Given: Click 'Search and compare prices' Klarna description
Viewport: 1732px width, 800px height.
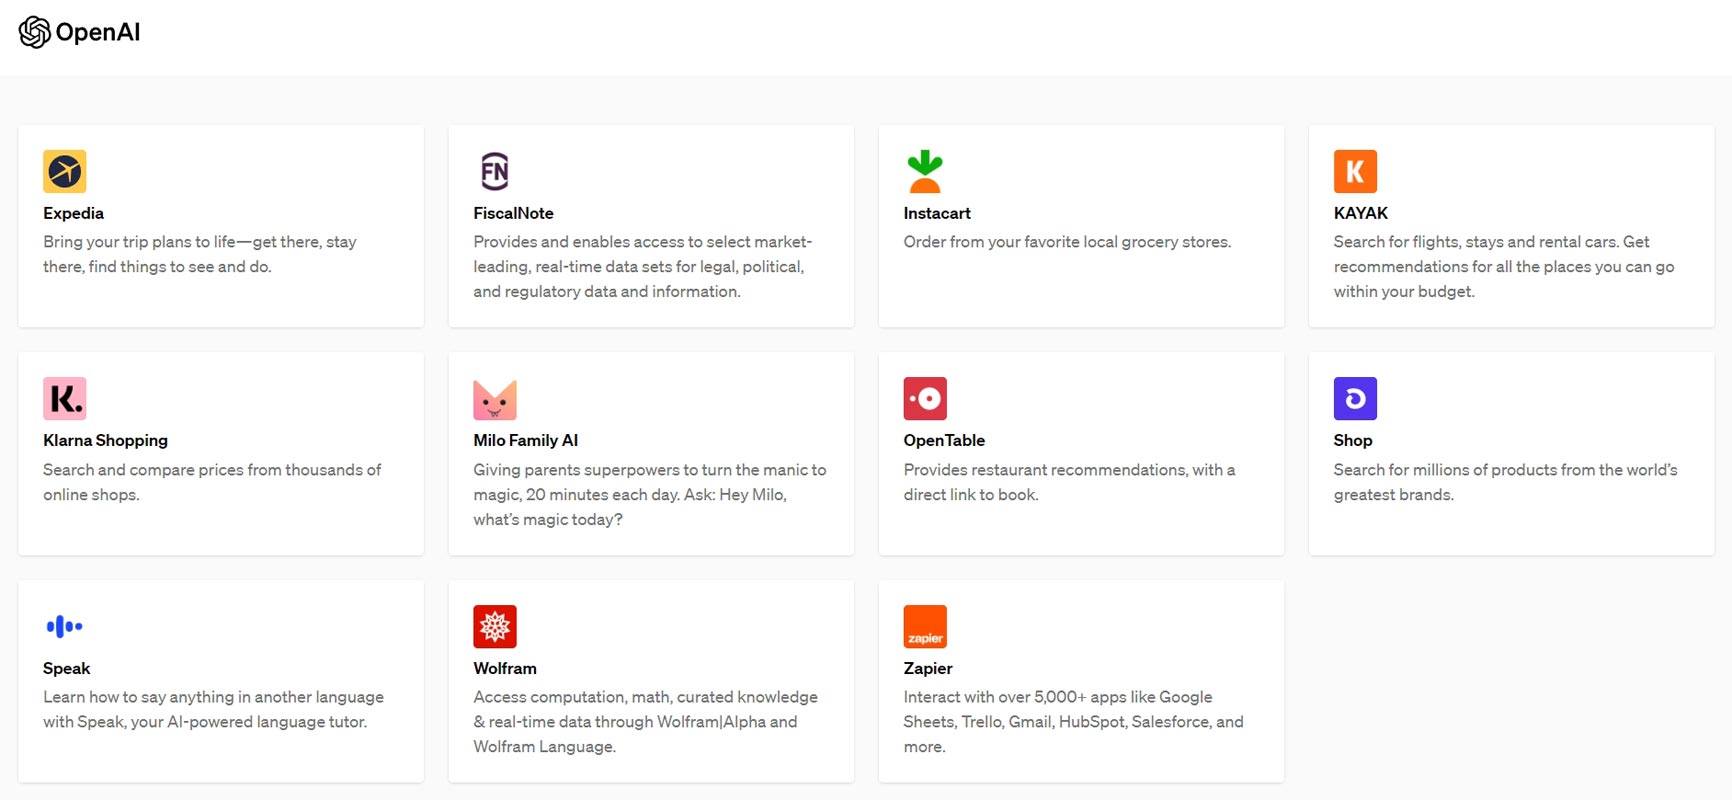Looking at the screenshot, I should [x=212, y=482].
